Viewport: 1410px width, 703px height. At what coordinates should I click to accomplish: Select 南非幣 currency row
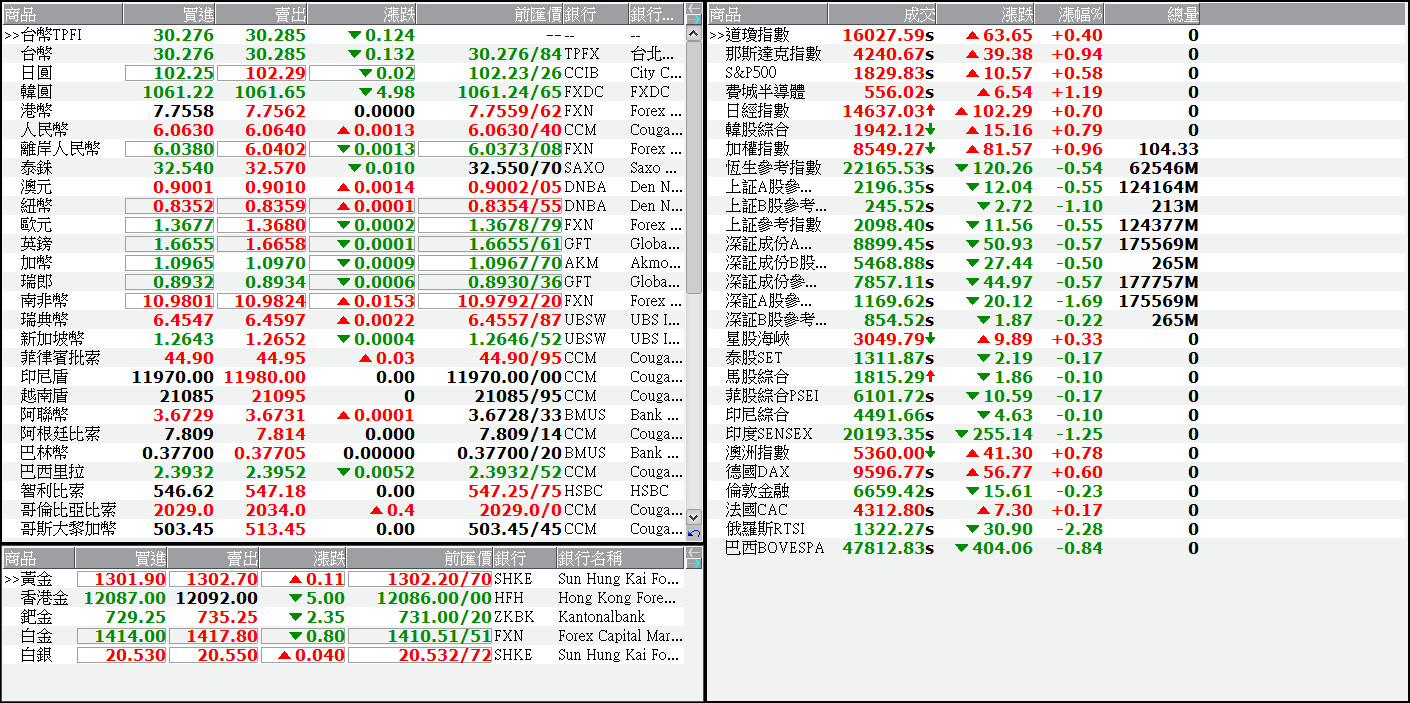pyautogui.click(x=343, y=301)
